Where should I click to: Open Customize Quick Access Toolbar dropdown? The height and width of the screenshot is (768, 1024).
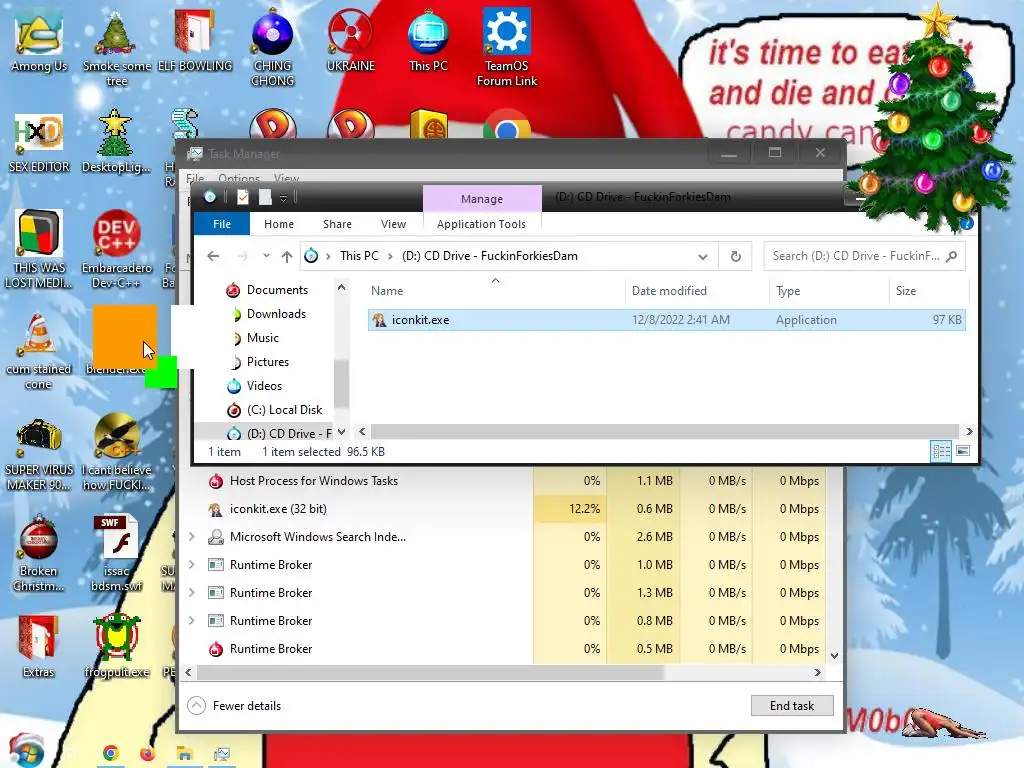283,198
